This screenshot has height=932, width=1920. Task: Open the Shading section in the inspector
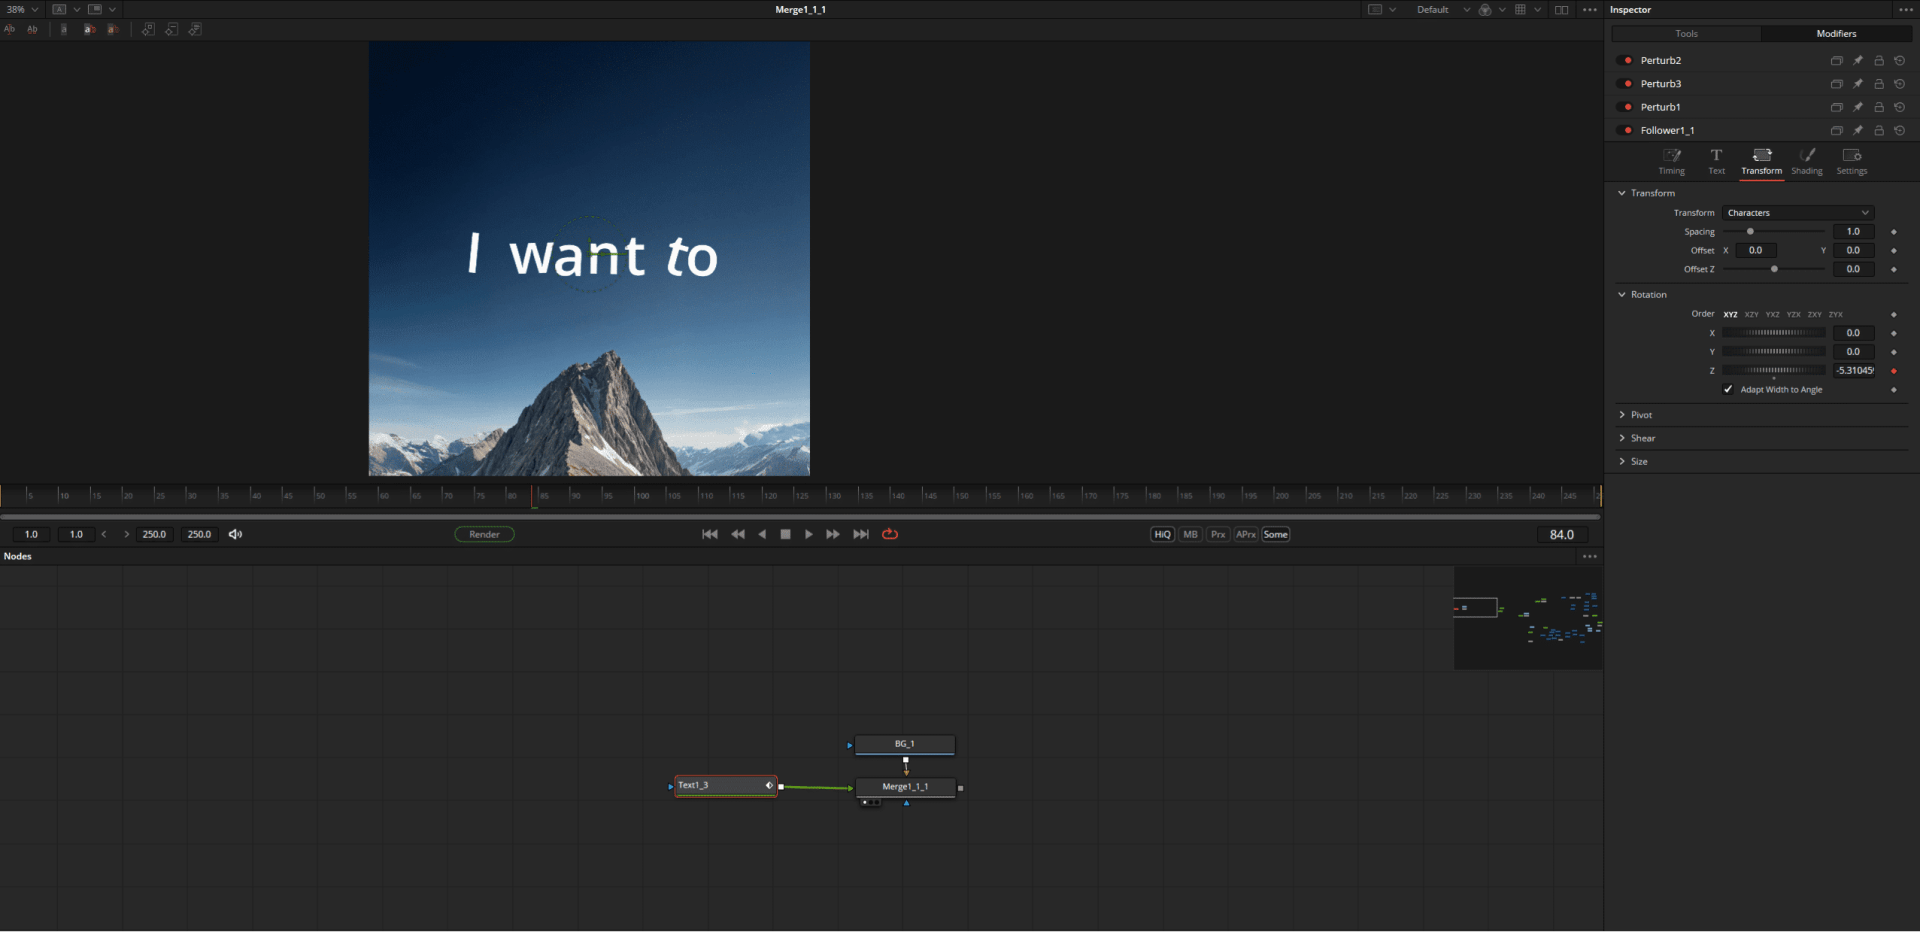pos(1806,160)
